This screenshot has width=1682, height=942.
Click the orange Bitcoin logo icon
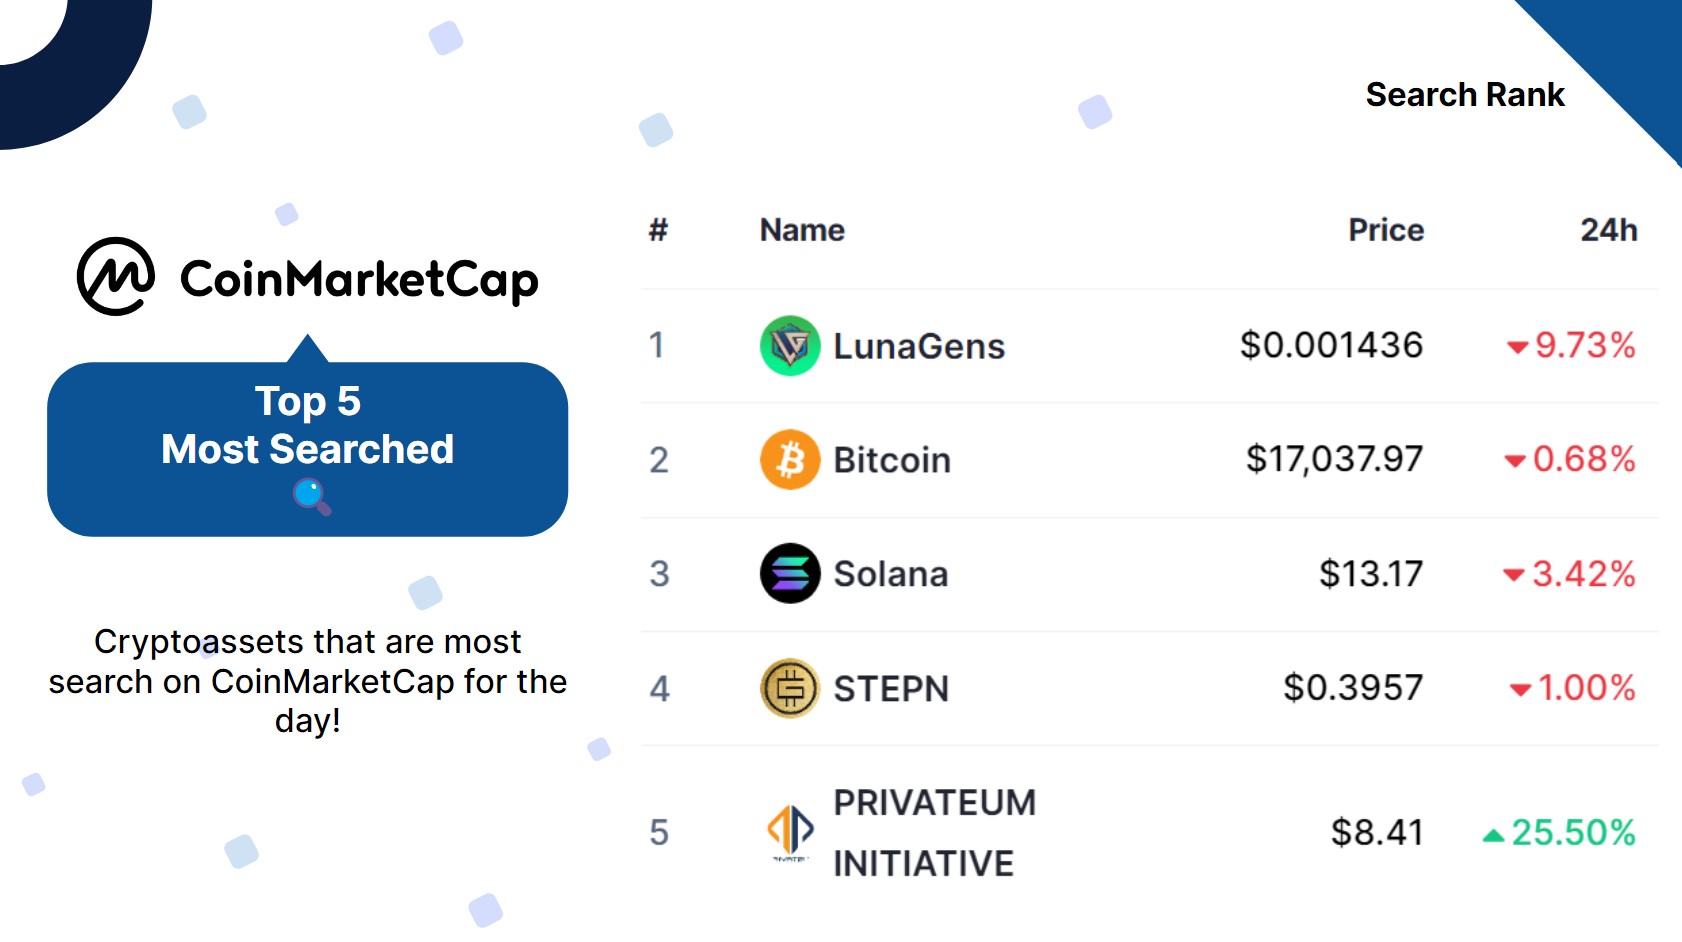click(790, 460)
